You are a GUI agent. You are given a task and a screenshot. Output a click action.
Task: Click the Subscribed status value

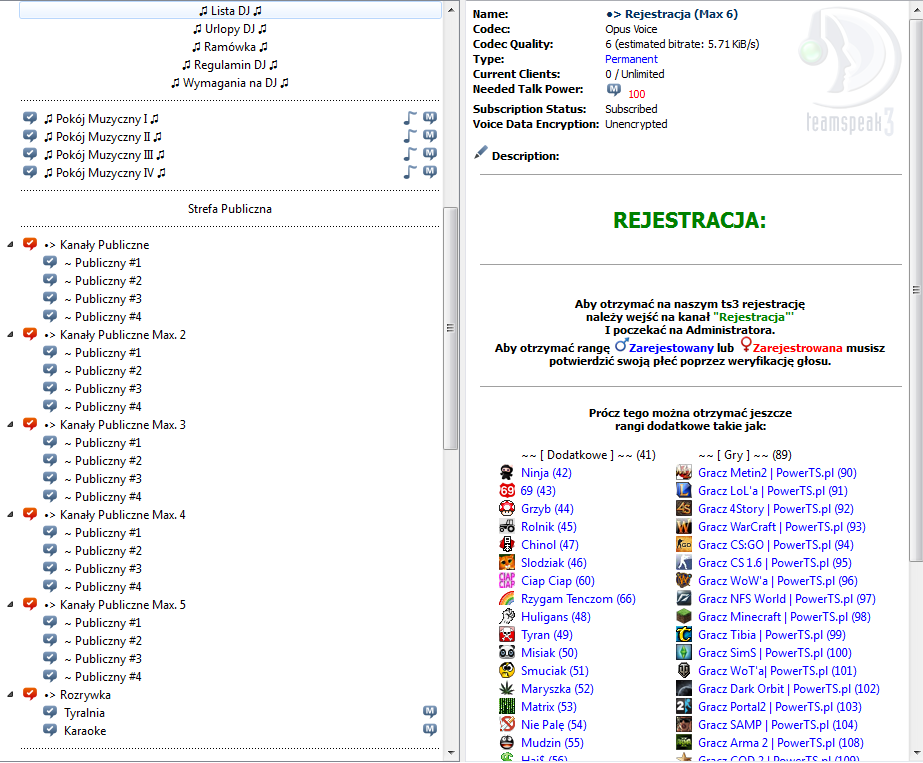pos(631,109)
